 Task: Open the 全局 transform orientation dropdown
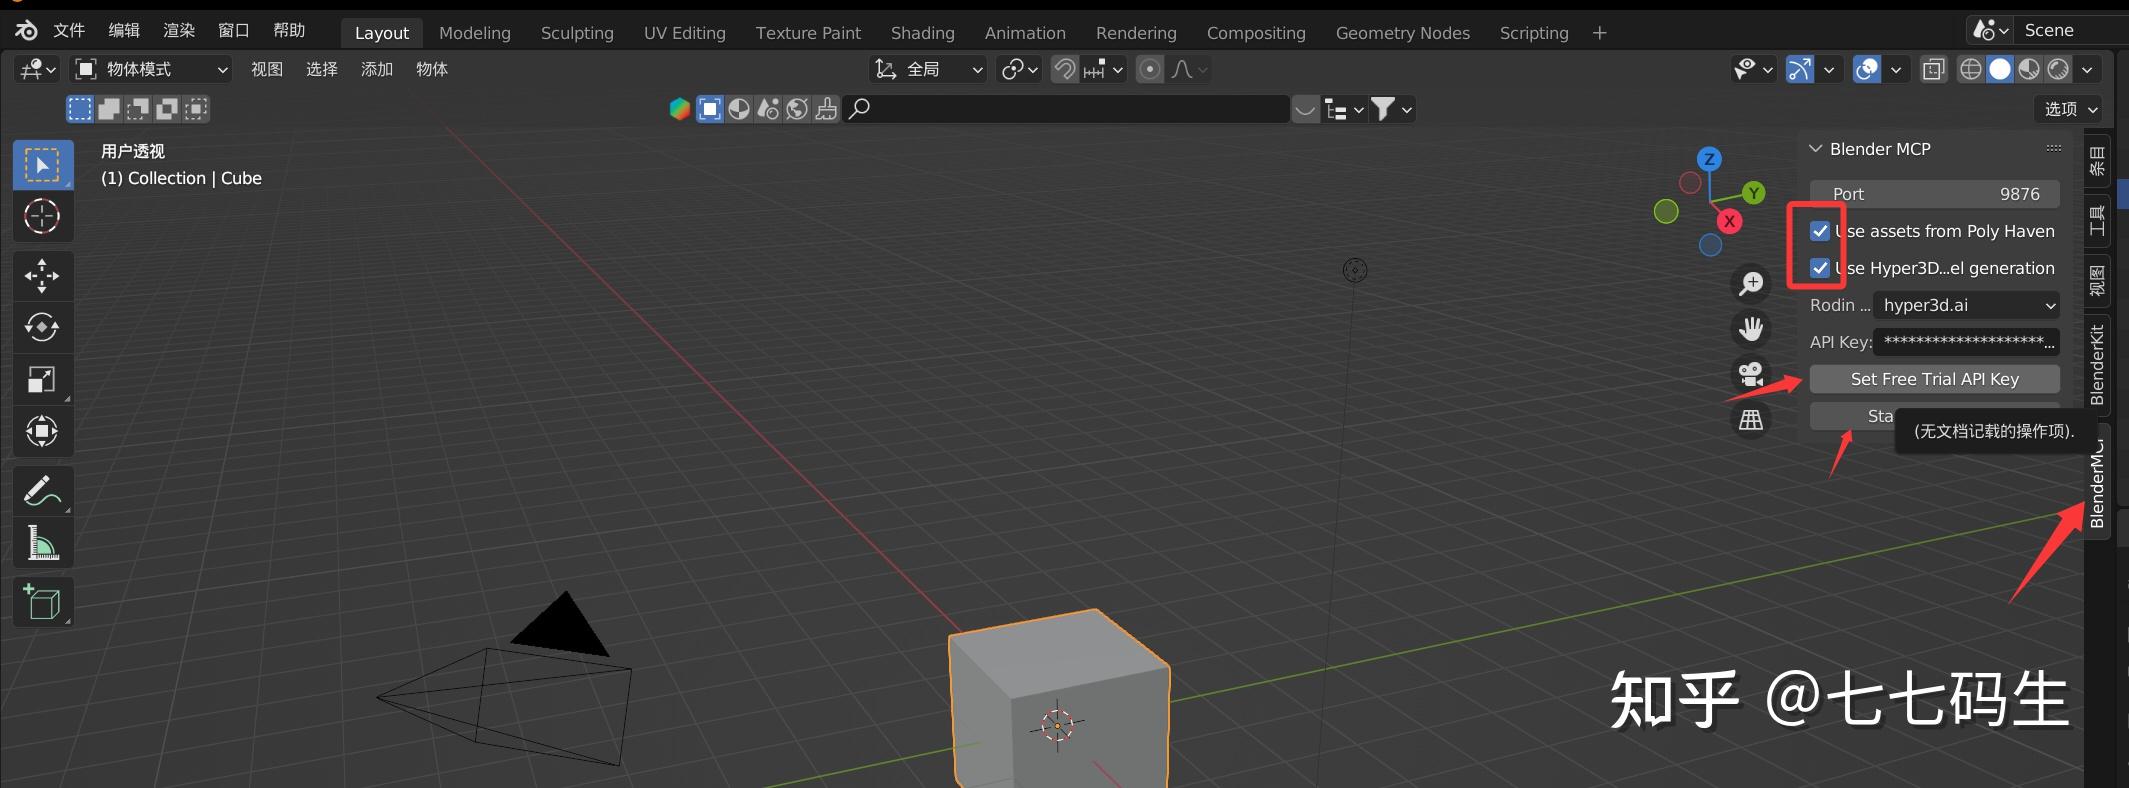pyautogui.click(x=929, y=69)
